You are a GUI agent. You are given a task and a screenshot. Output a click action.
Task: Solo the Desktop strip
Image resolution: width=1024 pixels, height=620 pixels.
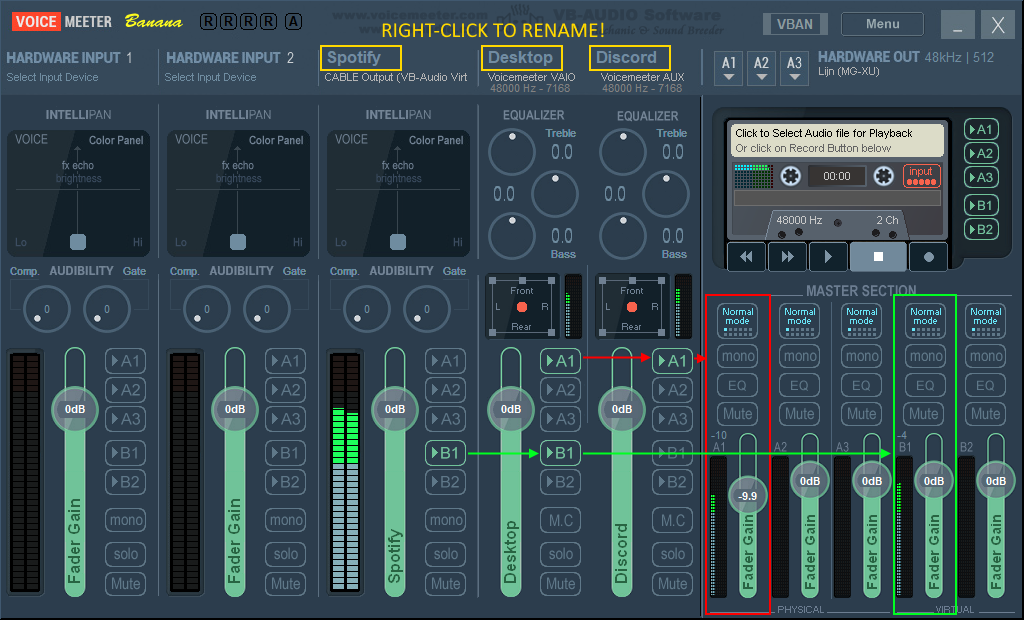pyautogui.click(x=560, y=554)
